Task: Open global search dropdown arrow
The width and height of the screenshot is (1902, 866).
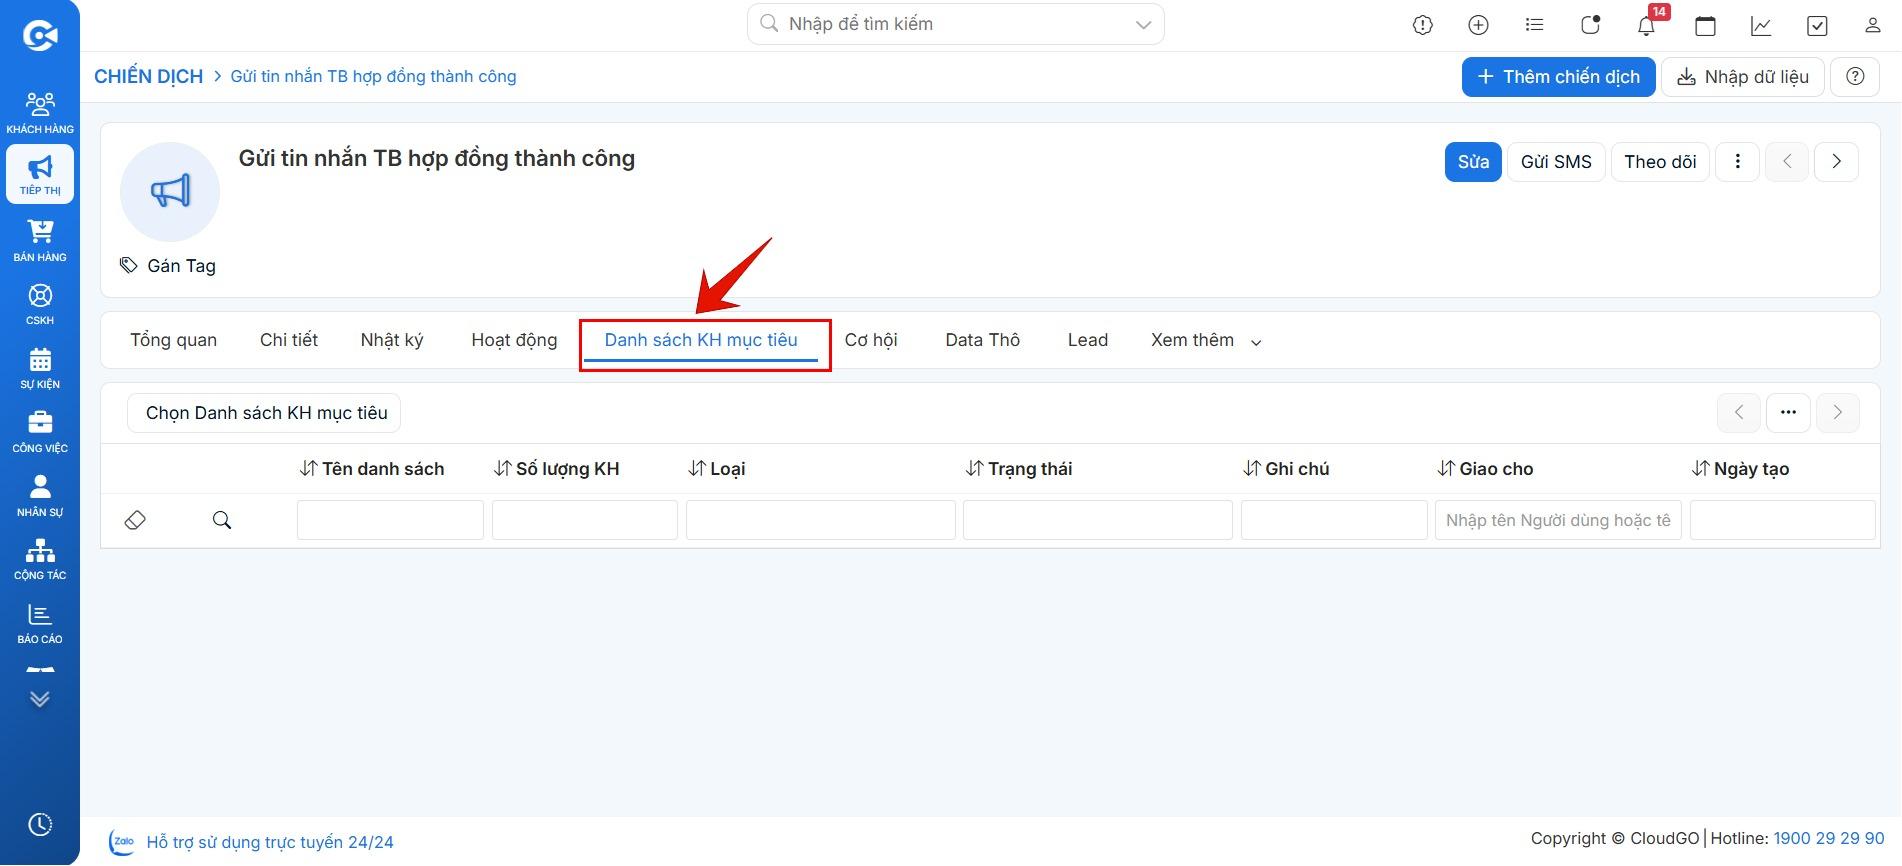Action: click(1144, 25)
